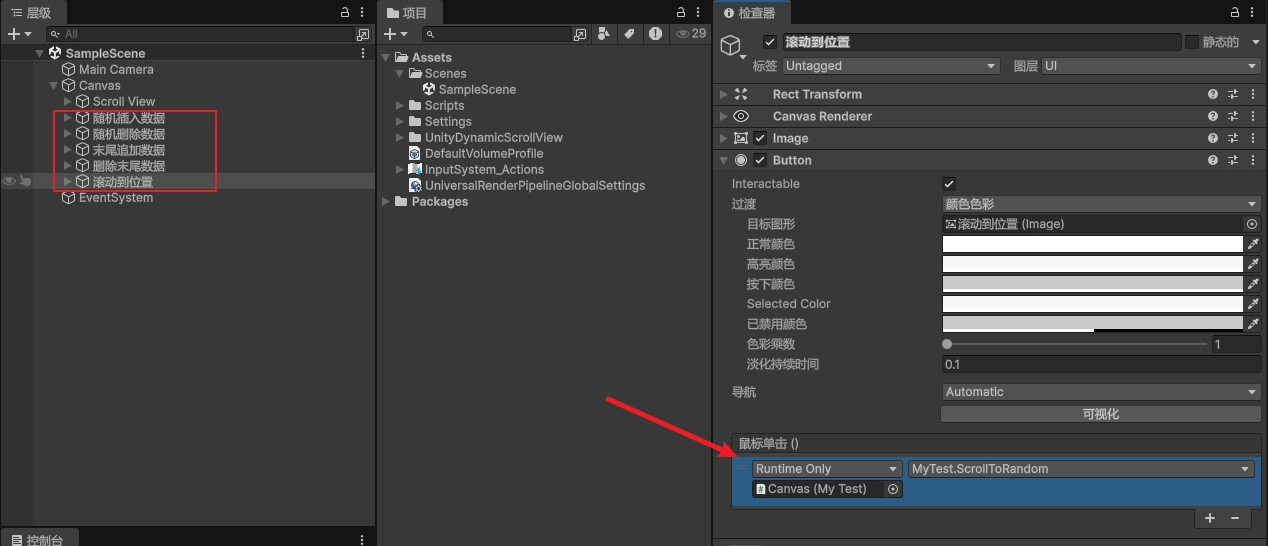Open project search in window icon
Screen dimensions: 1268x546
click(580, 34)
